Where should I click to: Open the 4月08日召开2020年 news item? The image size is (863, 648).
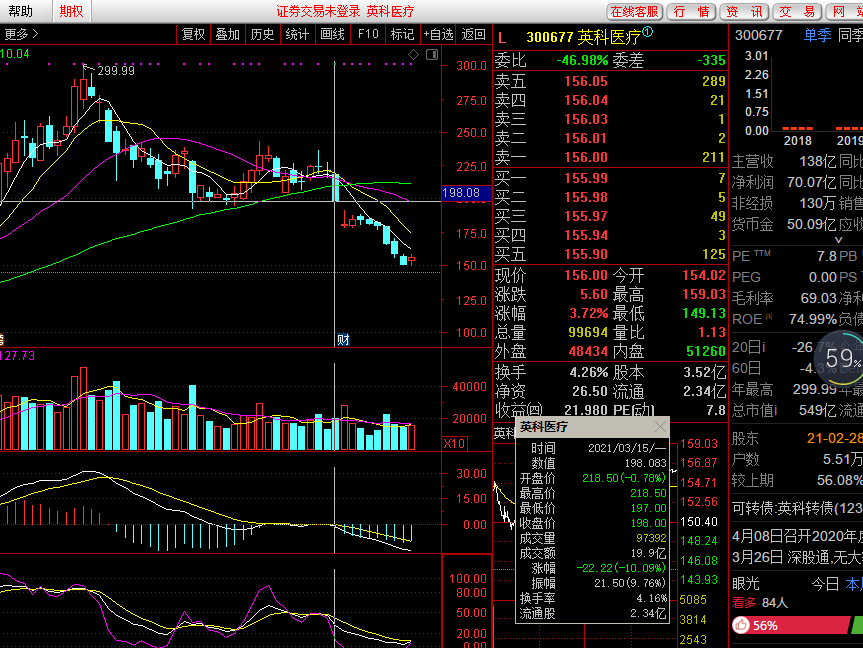[797, 536]
